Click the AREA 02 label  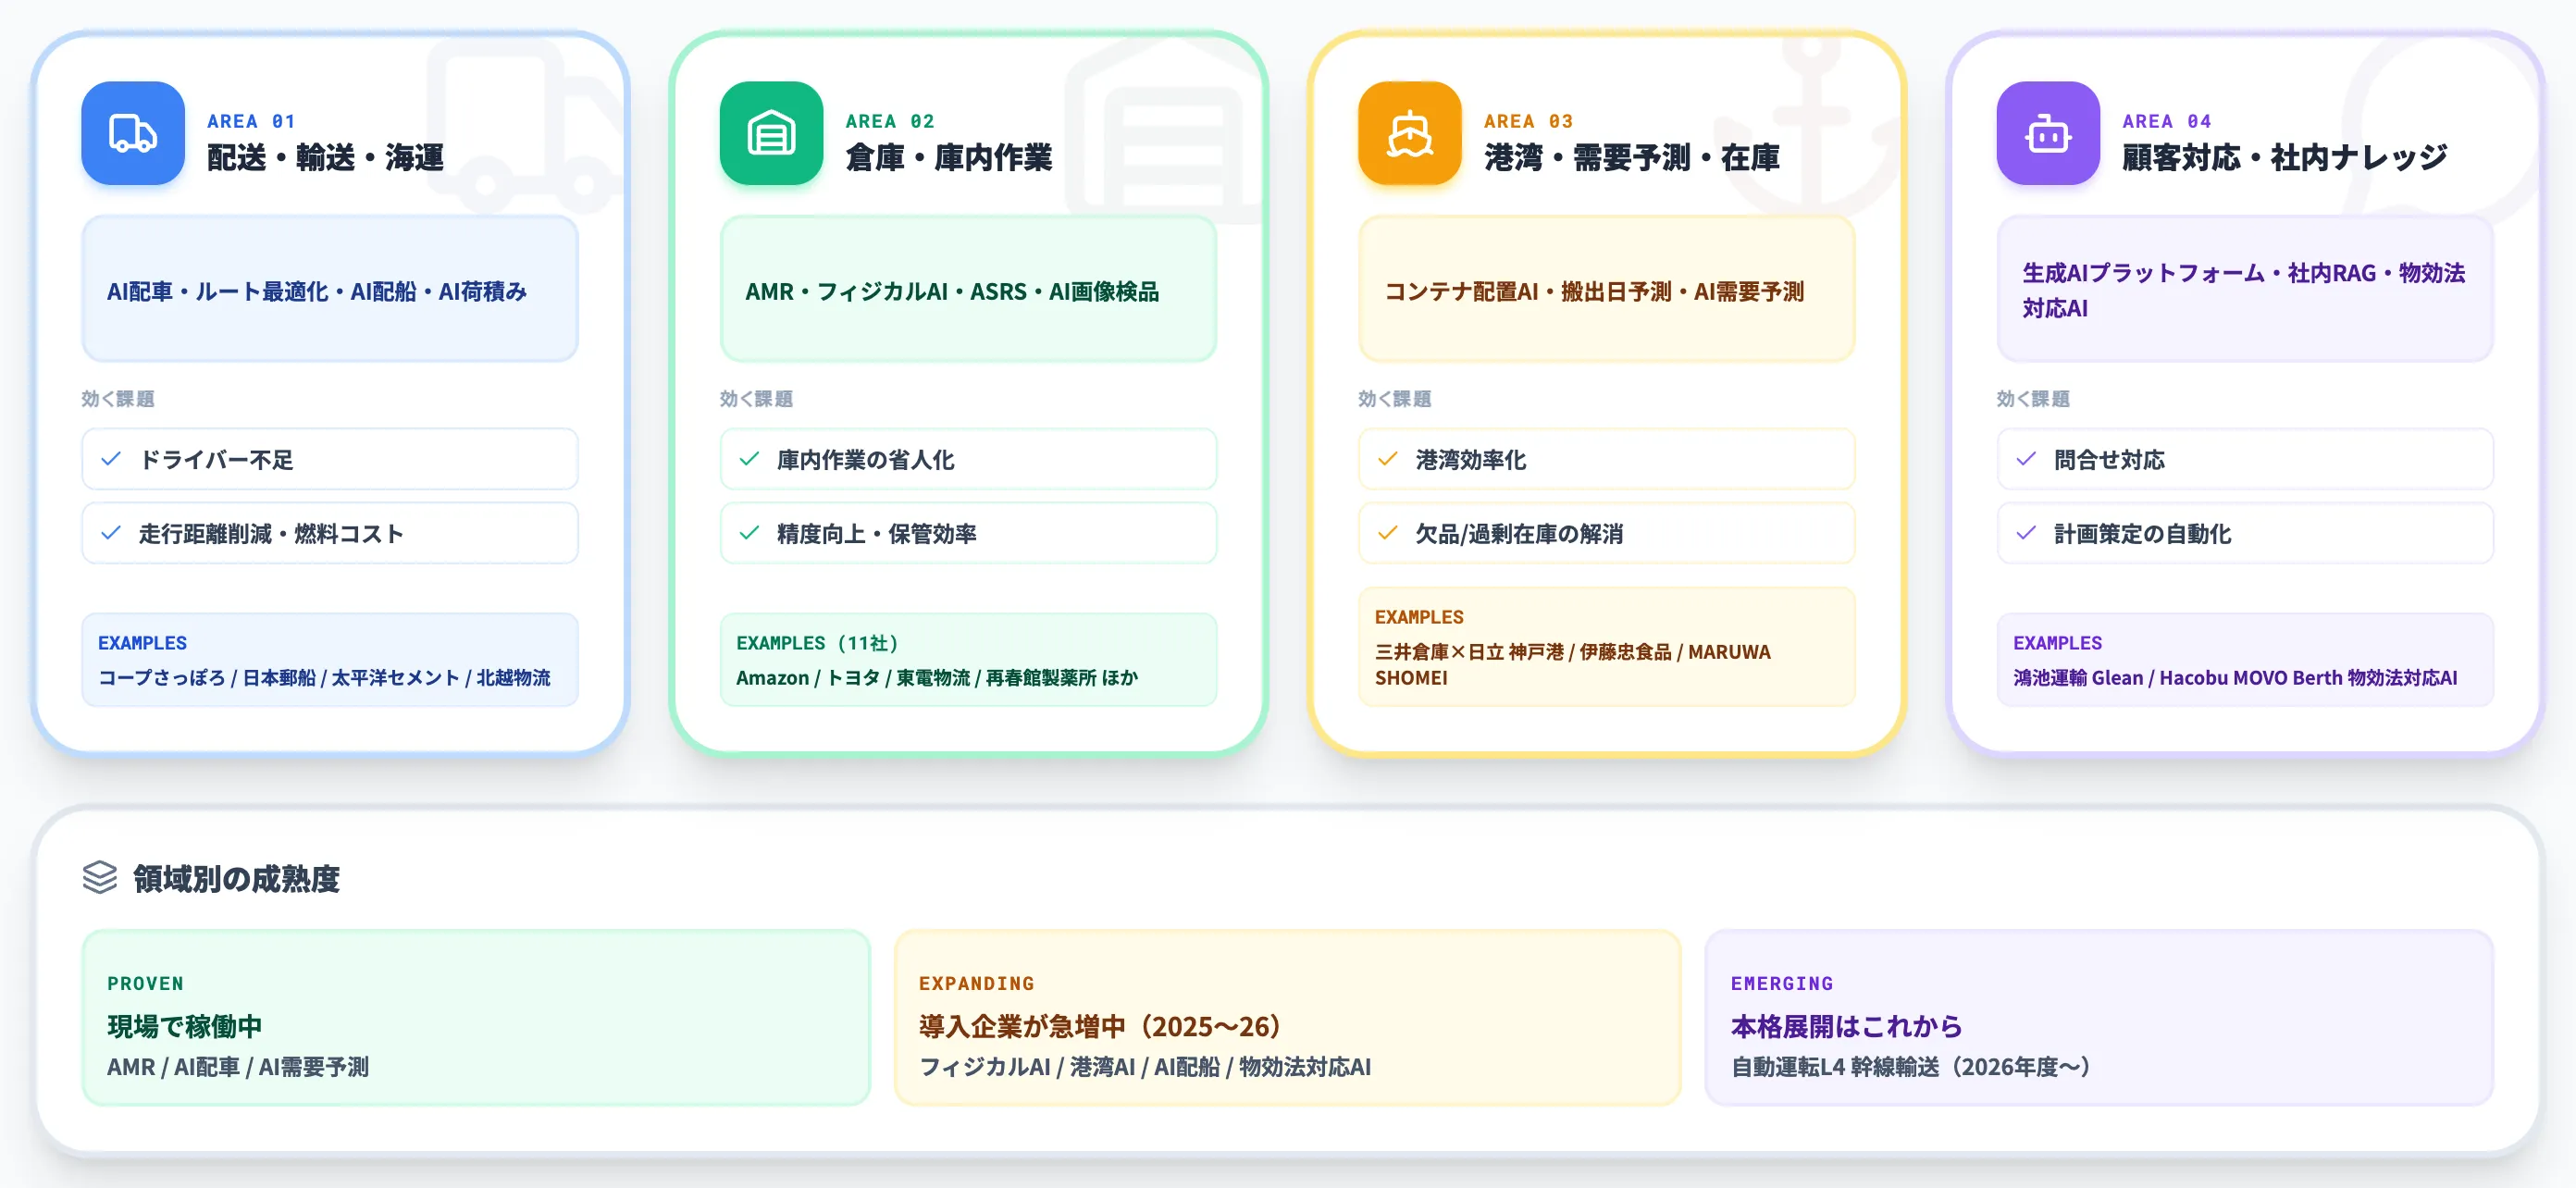(x=889, y=121)
